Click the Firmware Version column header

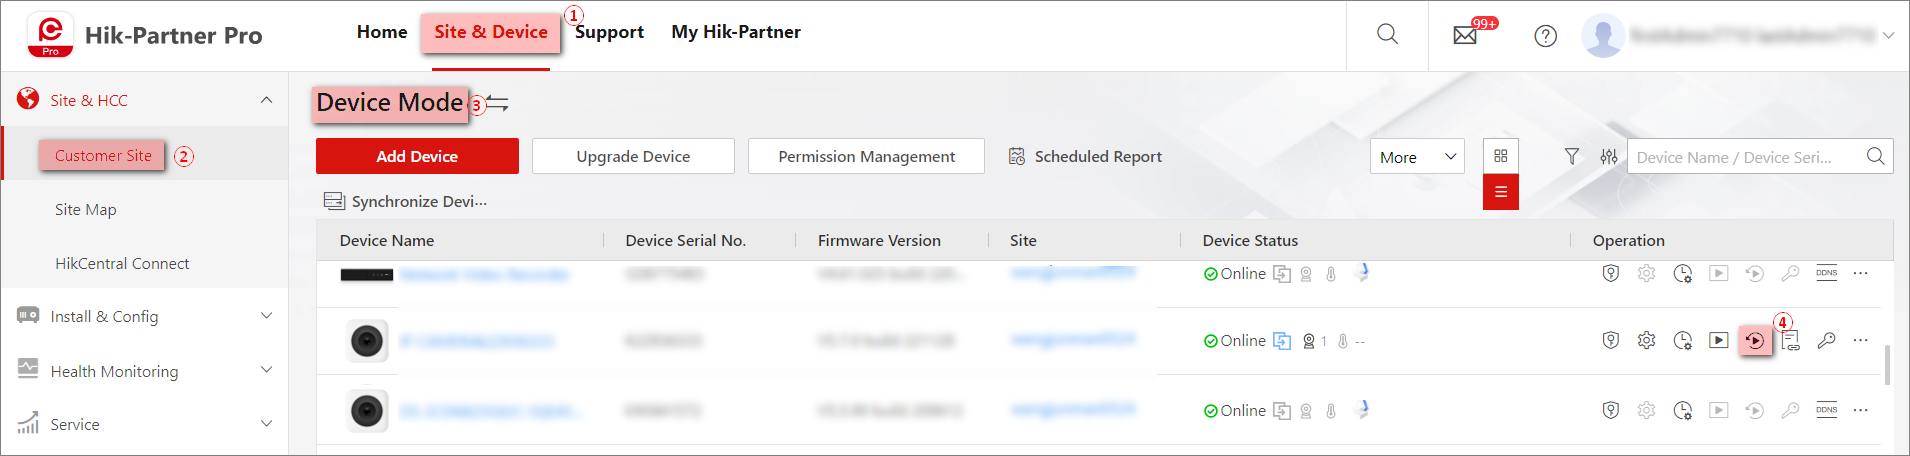click(x=879, y=241)
